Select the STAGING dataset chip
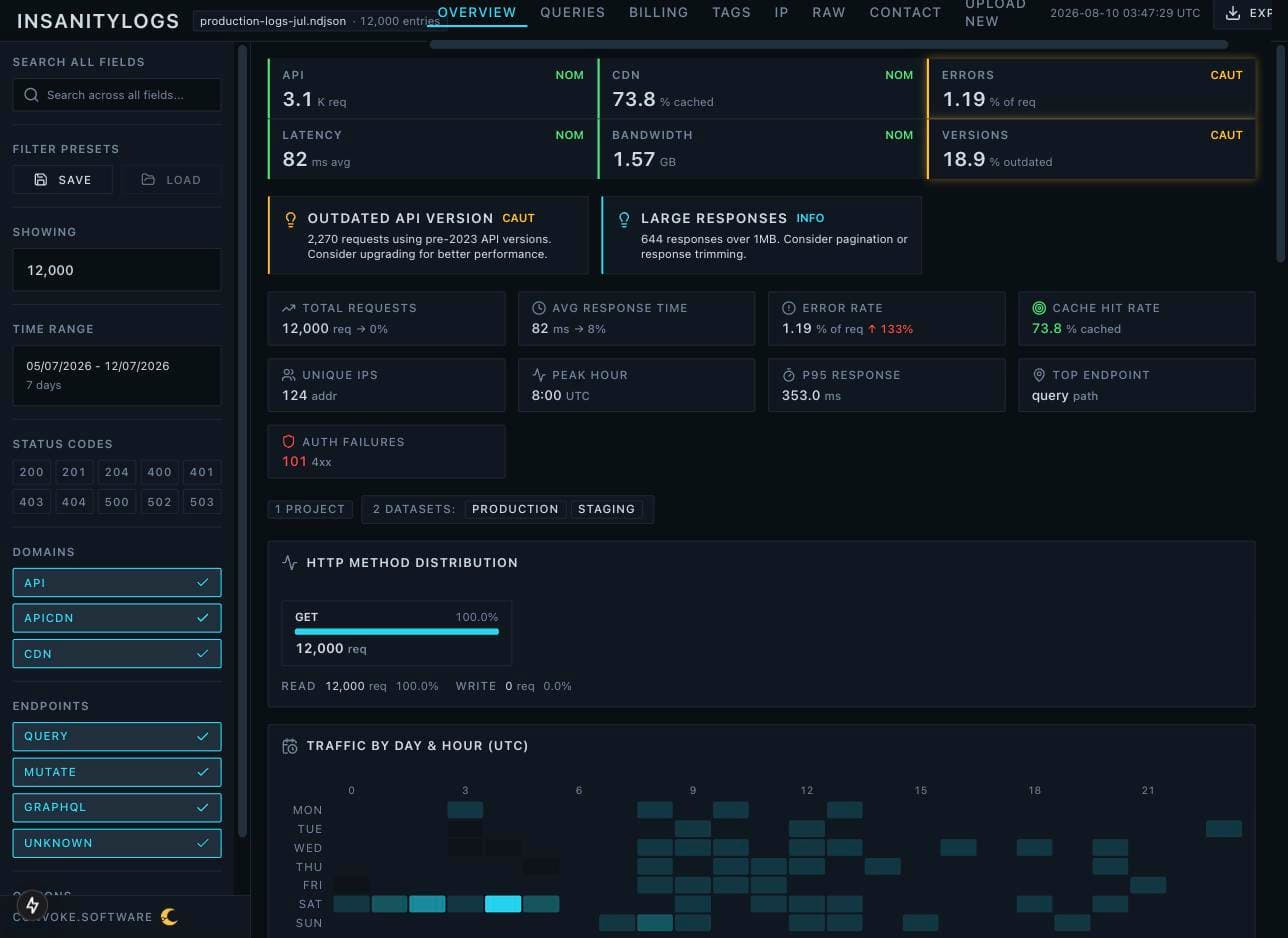Viewport: 1288px width, 938px height. 606,509
